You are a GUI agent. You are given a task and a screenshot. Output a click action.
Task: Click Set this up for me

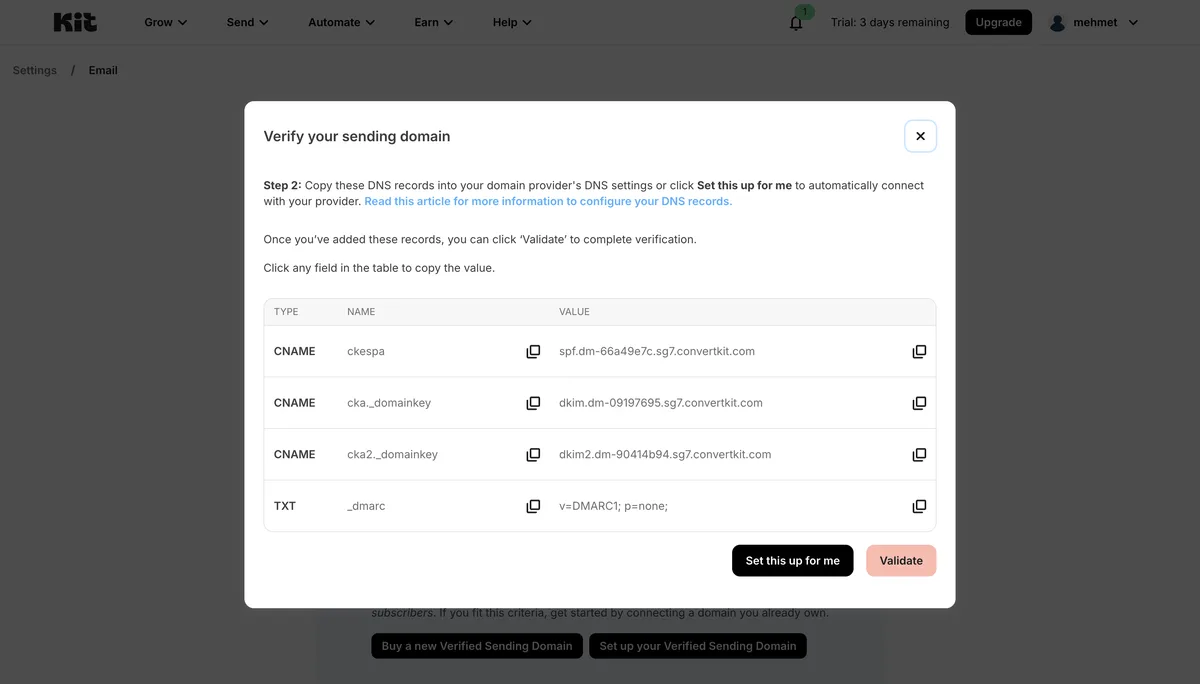tap(793, 561)
